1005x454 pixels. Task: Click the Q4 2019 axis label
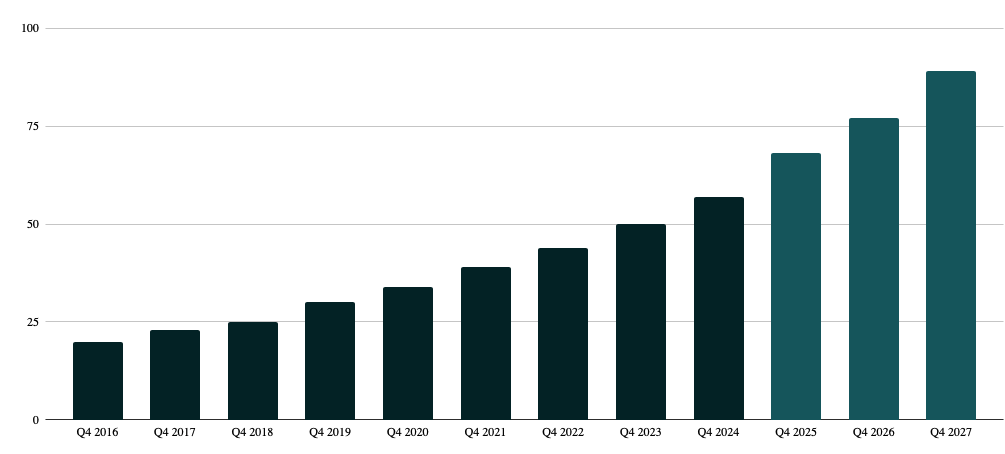[330, 433]
